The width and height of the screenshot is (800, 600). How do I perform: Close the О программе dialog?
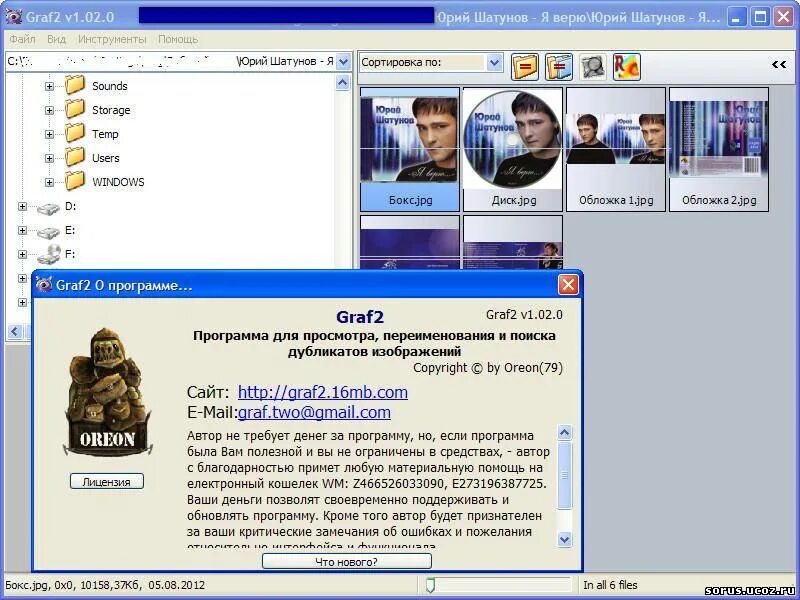tap(568, 284)
